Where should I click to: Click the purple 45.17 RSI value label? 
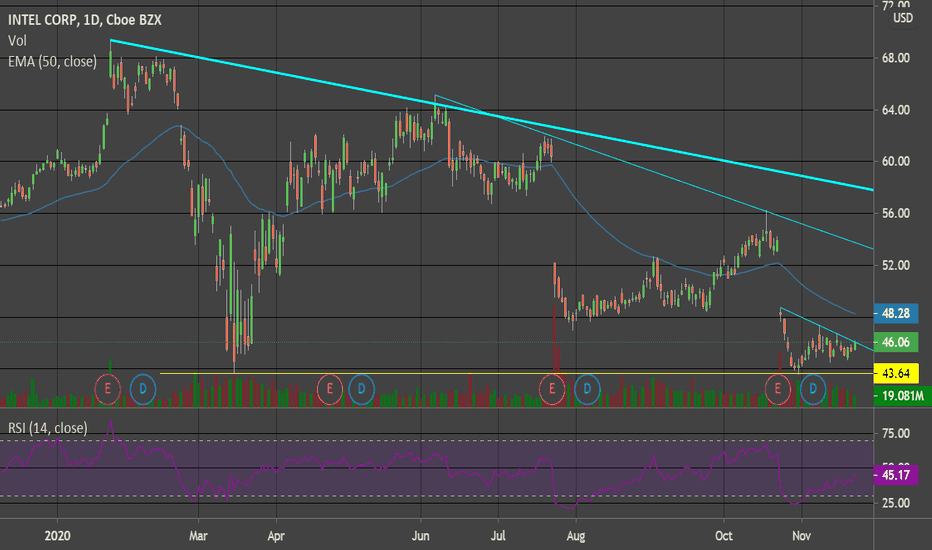tap(896, 474)
